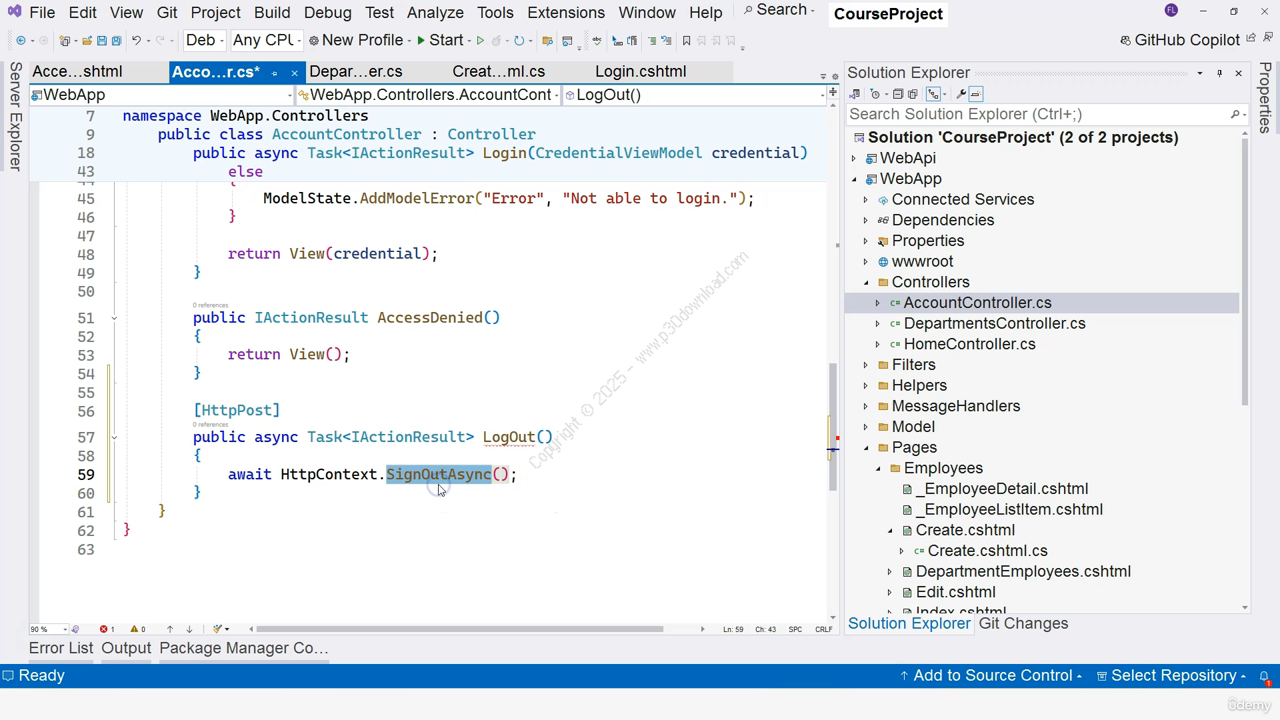Click the notifications bell in status bar
This screenshot has height=720, width=1280.
1264,676
